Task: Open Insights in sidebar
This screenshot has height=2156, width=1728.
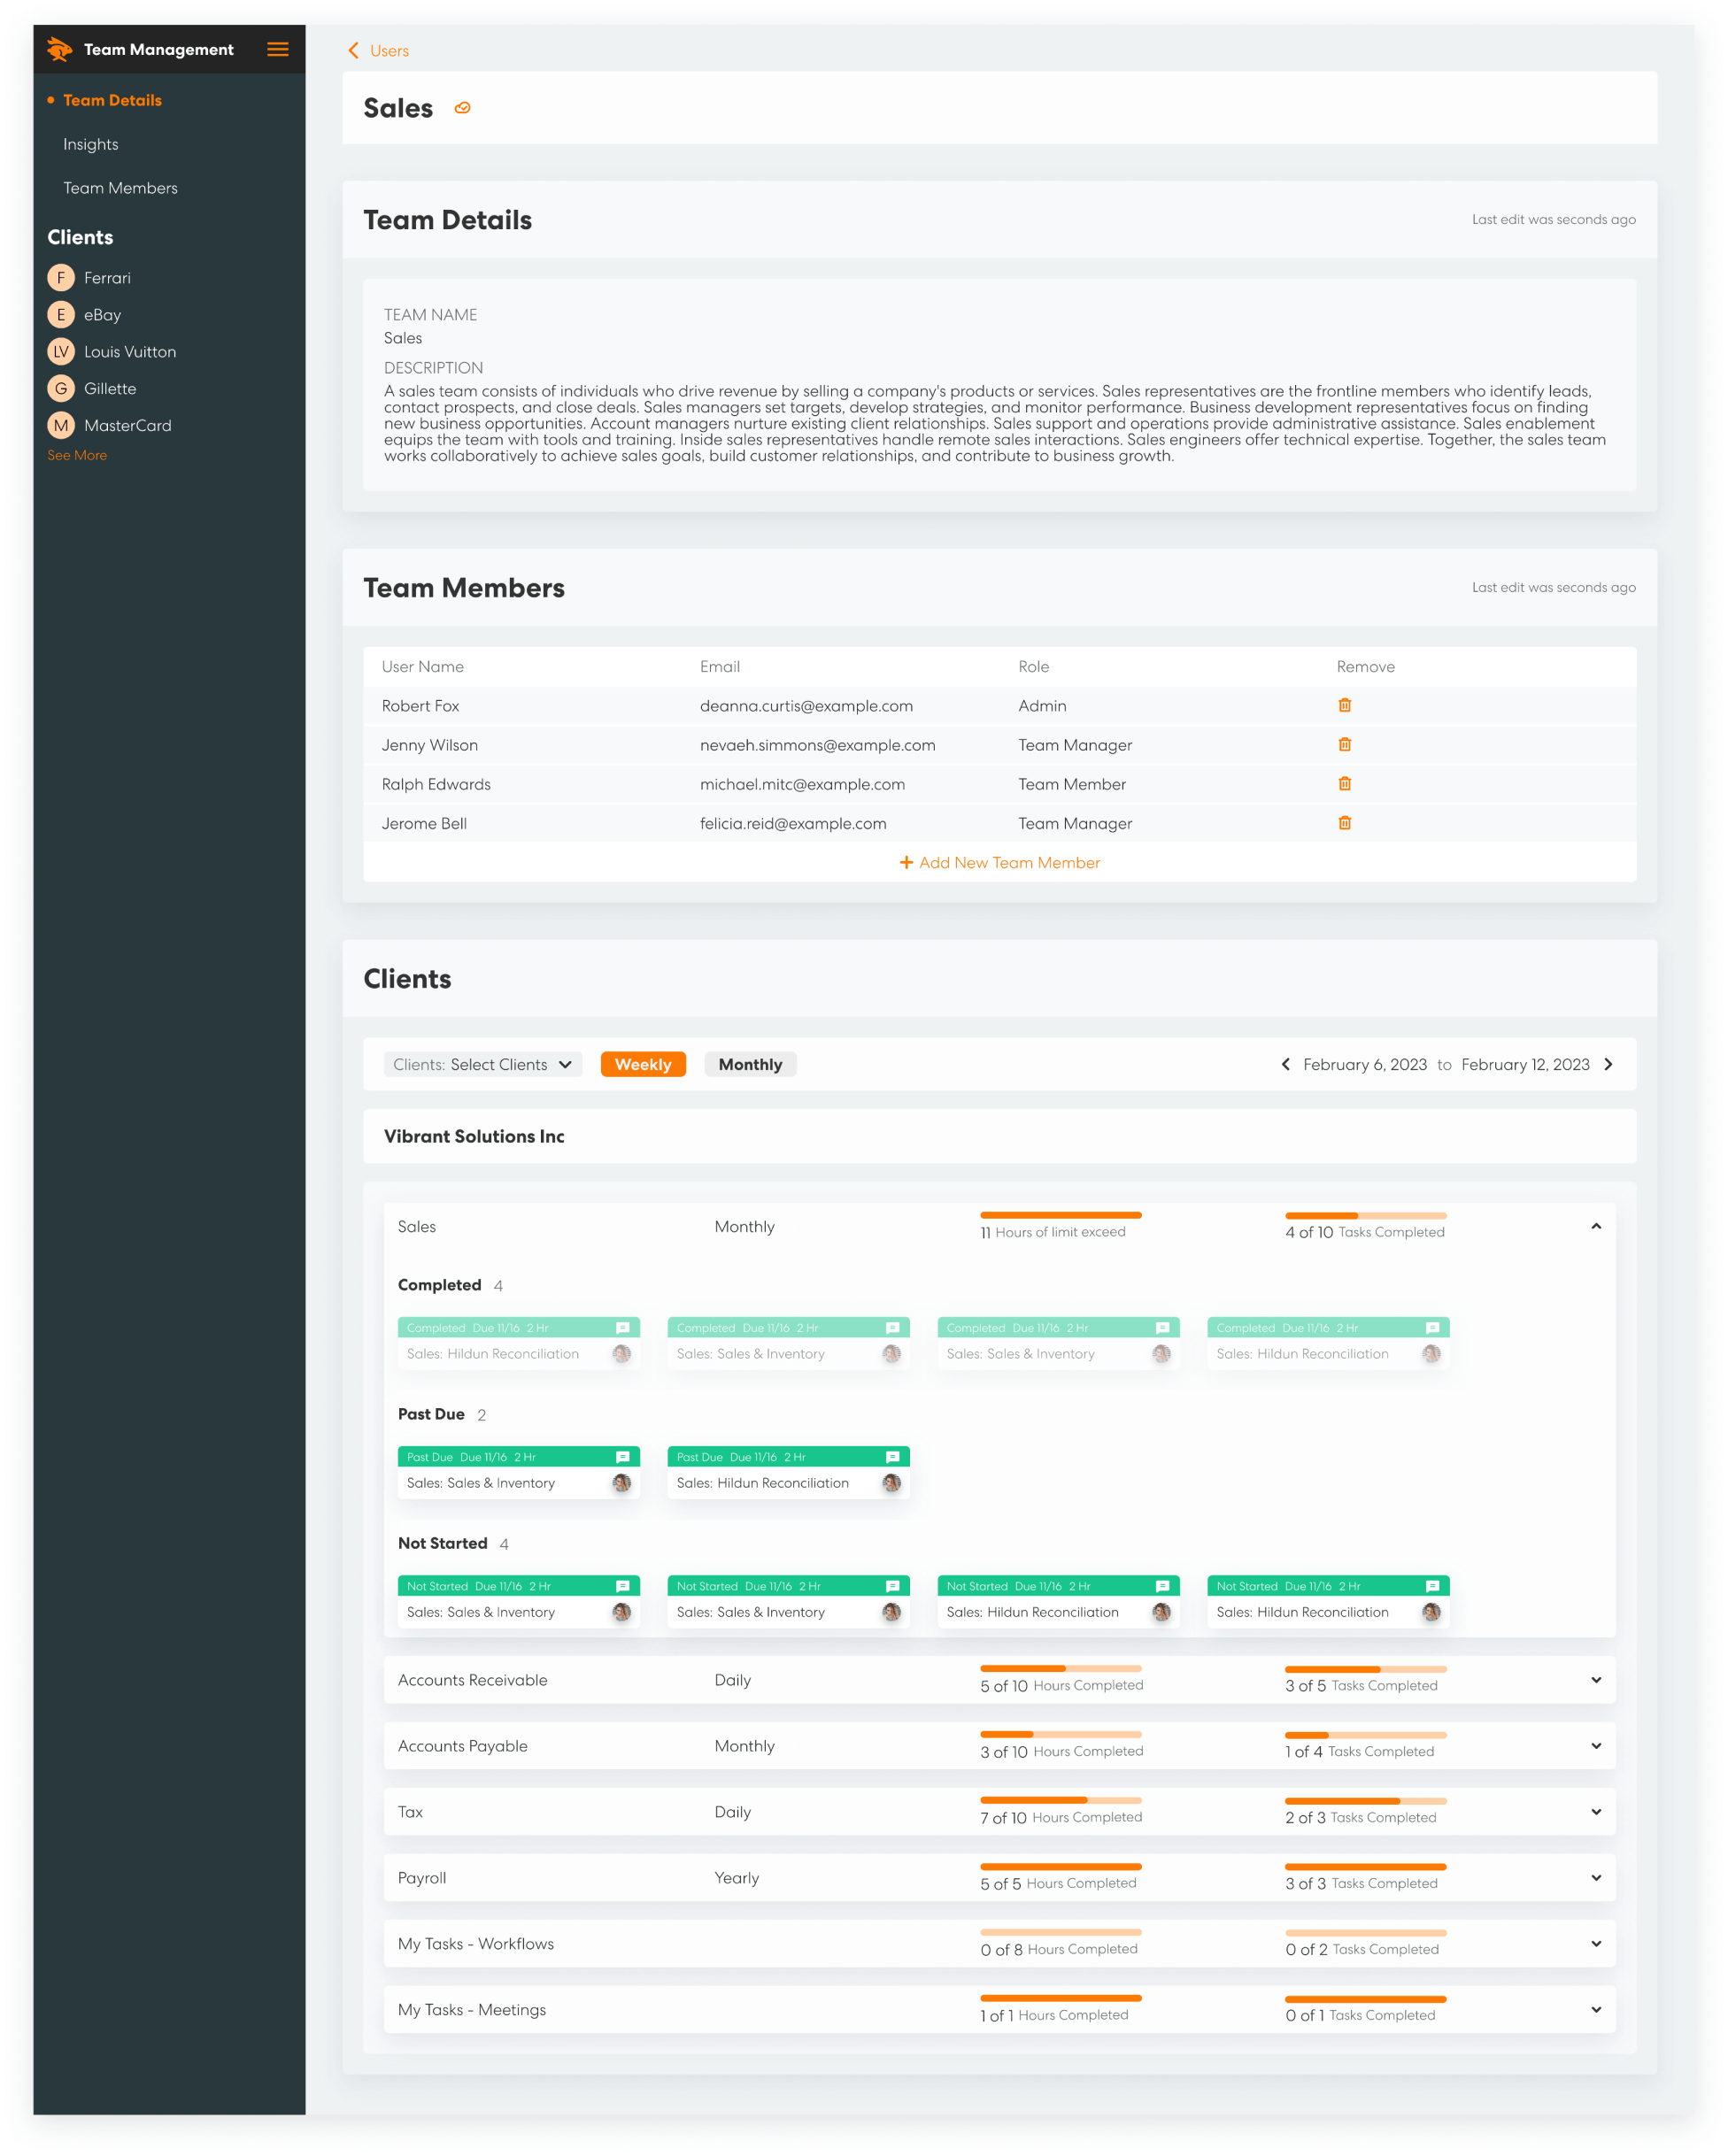Action: (x=91, y=144)
